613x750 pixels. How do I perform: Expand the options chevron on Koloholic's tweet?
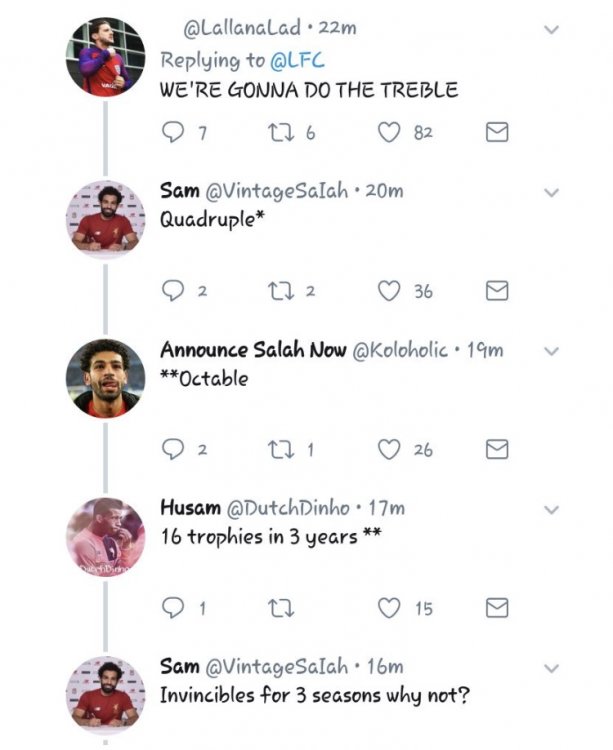point(551,352)
